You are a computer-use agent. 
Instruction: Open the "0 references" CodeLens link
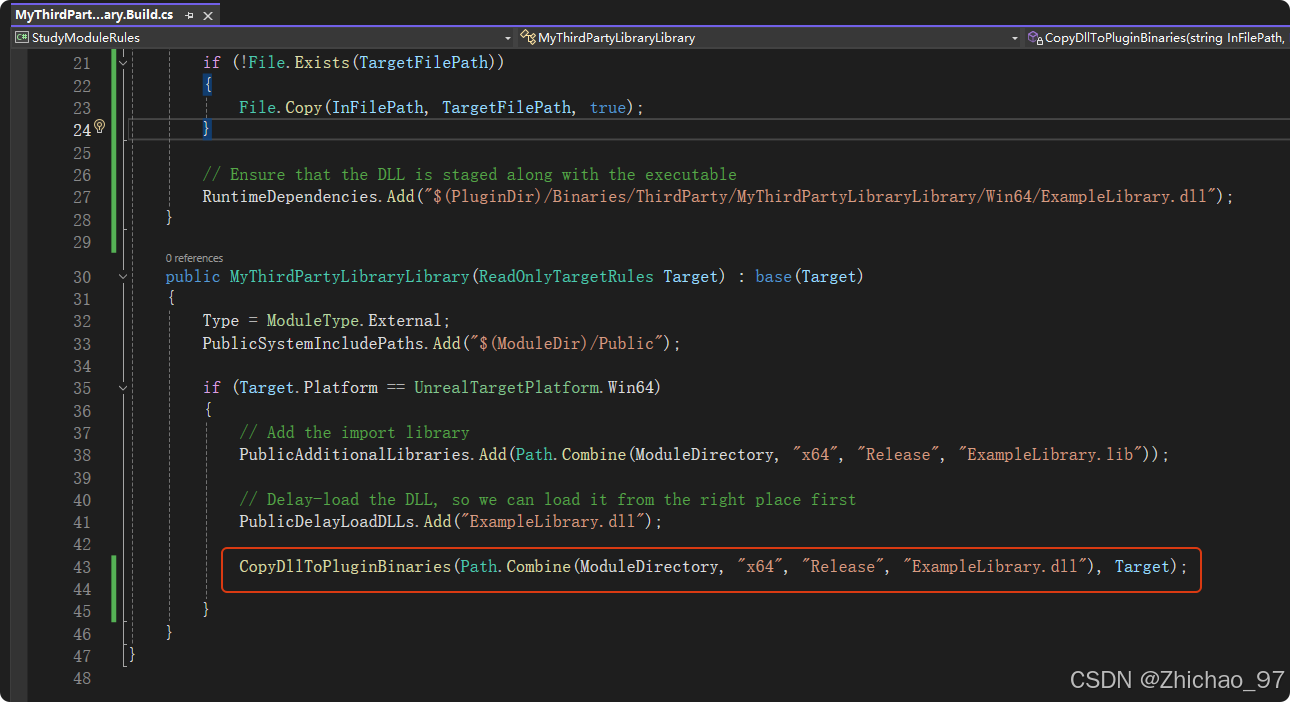(194, 258)
